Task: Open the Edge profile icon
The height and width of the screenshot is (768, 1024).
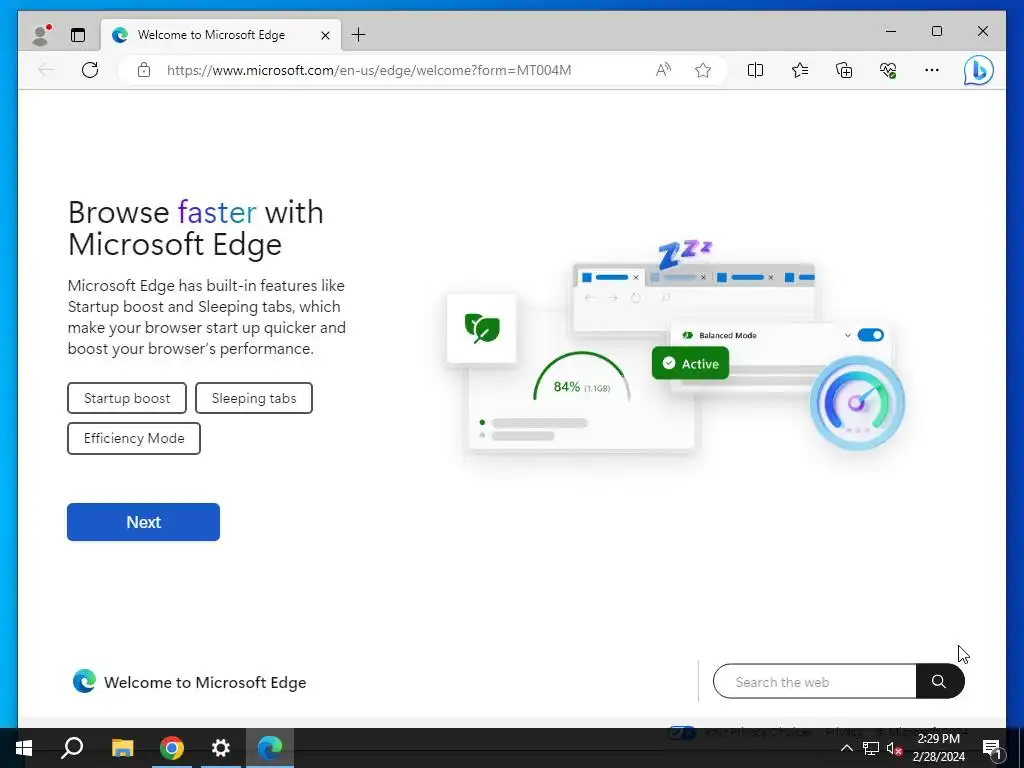Action: [41, 35]
